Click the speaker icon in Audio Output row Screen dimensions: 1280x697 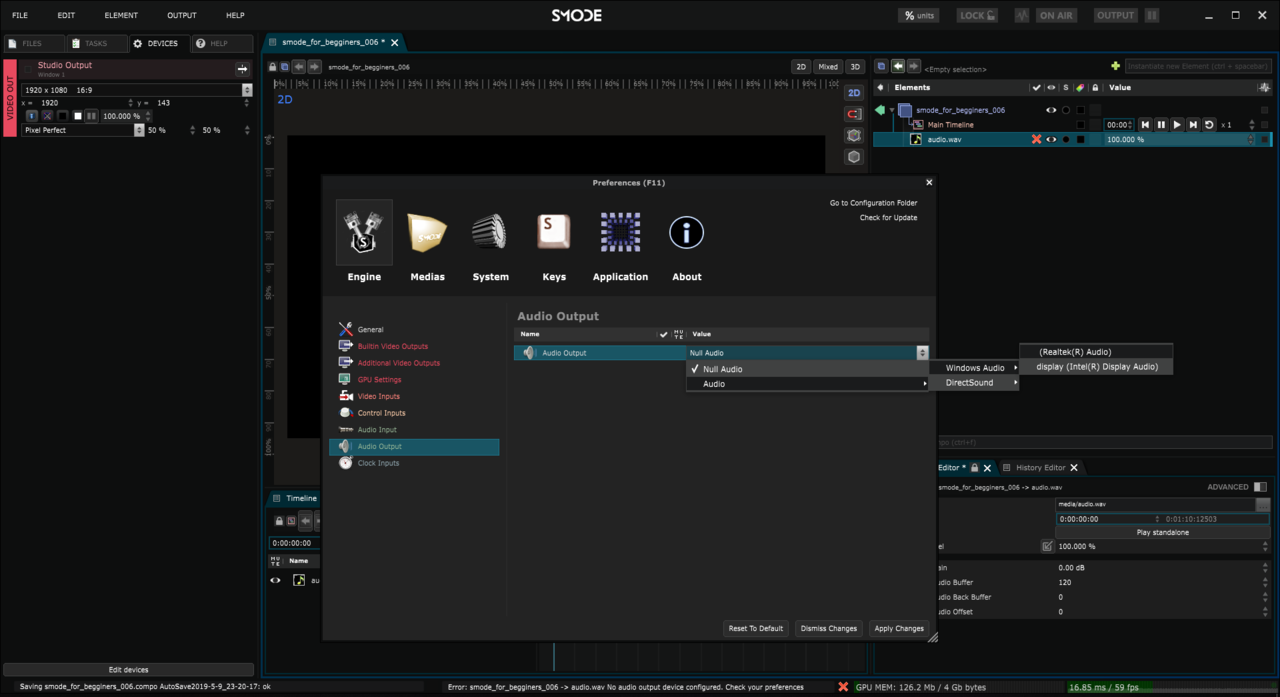click(x=529, y=353)
